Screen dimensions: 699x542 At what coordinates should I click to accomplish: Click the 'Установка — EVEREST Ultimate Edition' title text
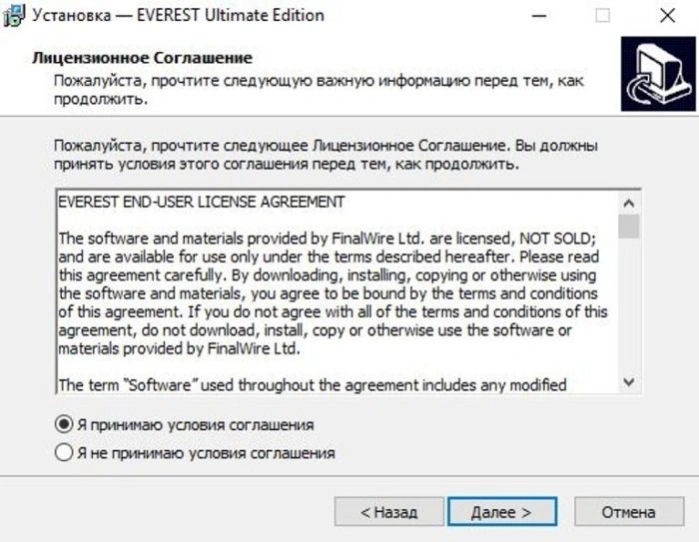click(x=178, y=15)
